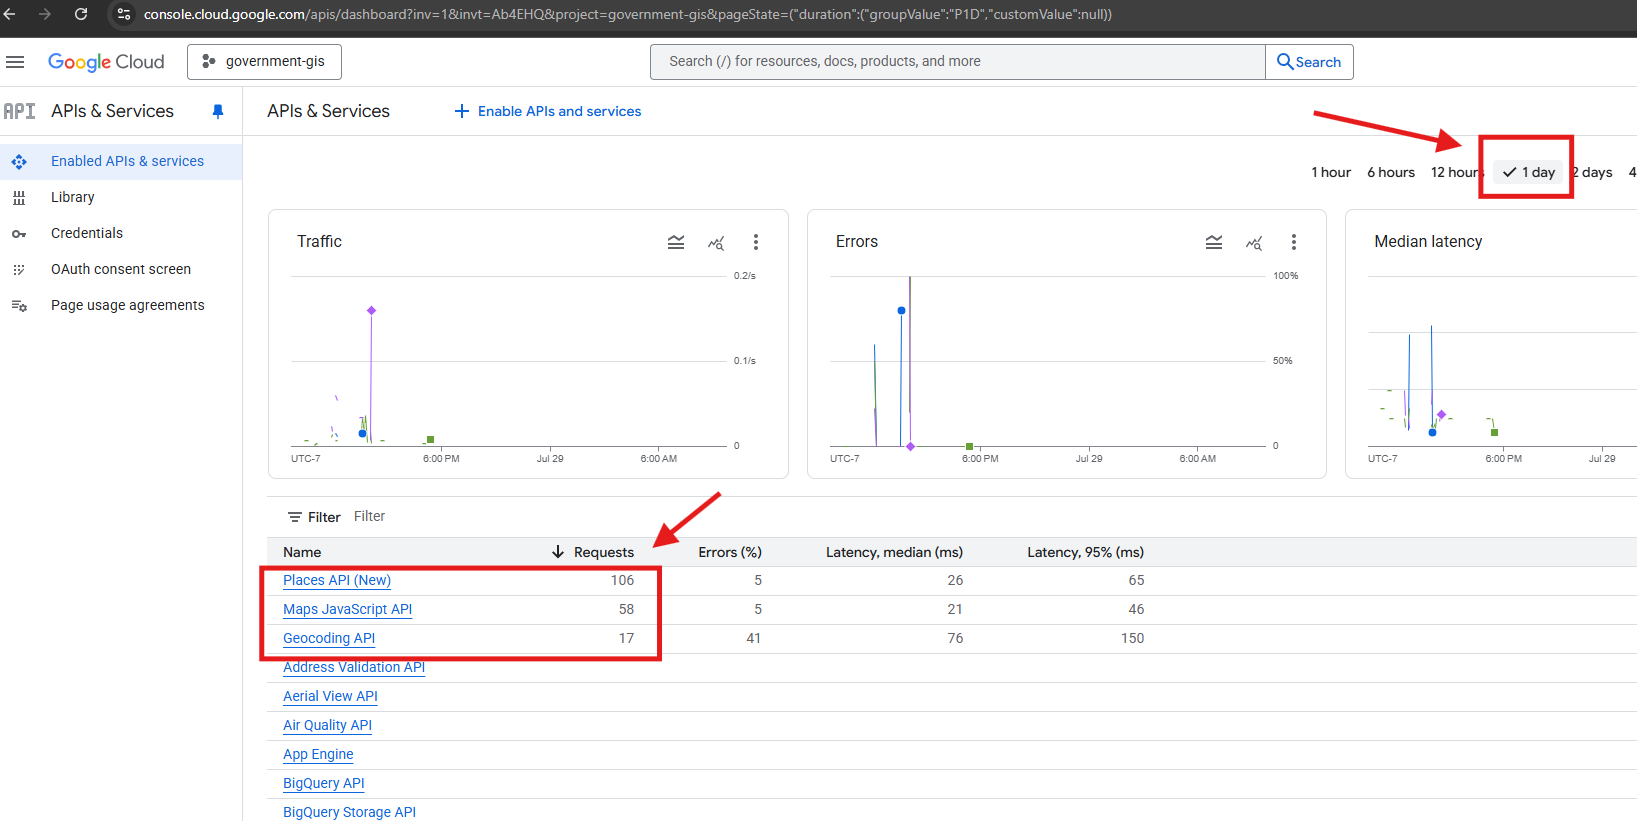Sort table by Name column header
This screenshot has height=821, width=1637.
pyautogui.click(x=302, y=552)
